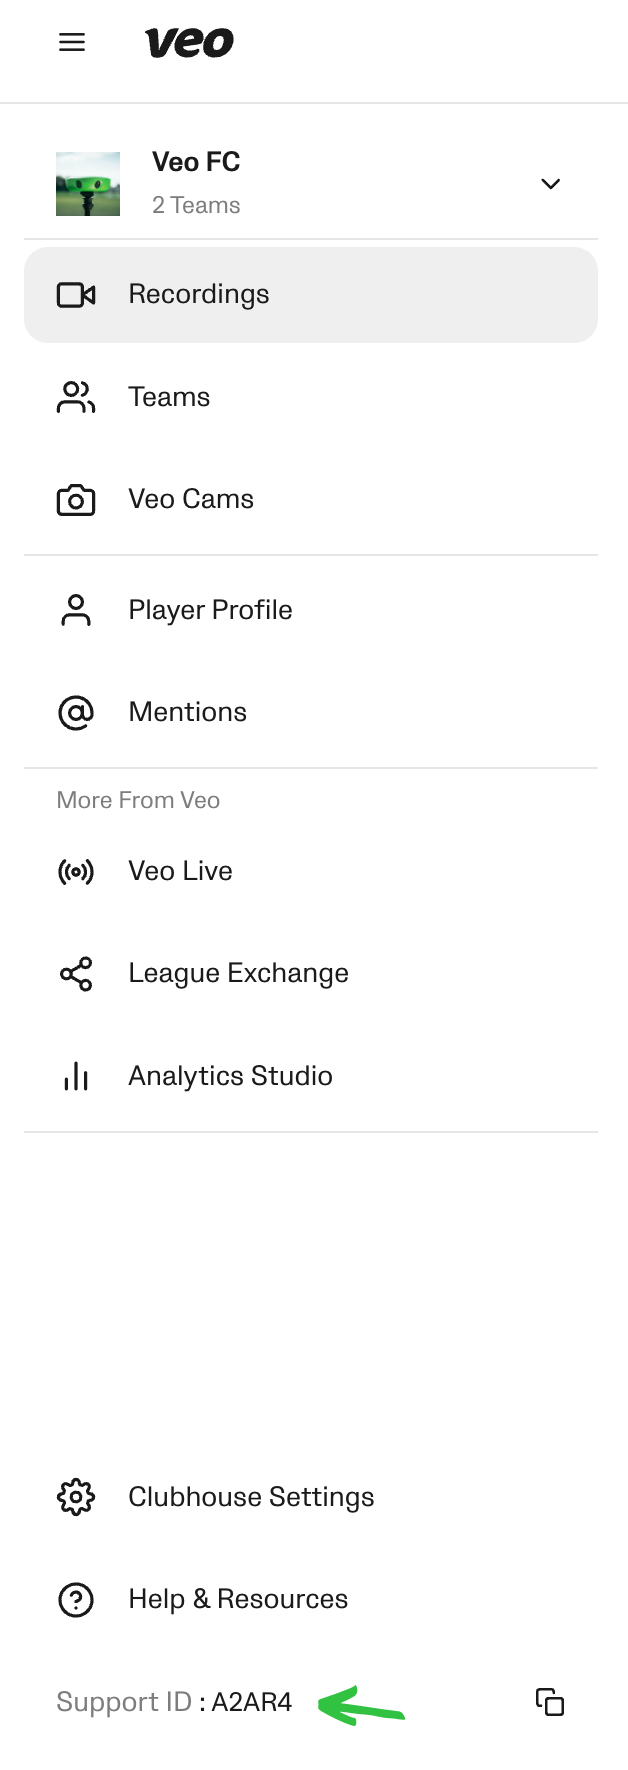The width and height of the screenshot is (628, 1770).
Task: Select the Recordings menu item
Action: (x=199, y=294)
